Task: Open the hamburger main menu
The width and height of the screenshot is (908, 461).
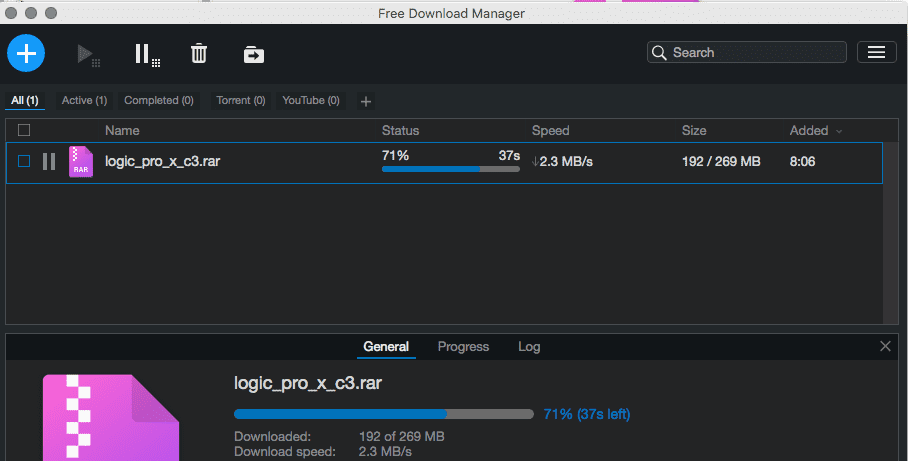Action: [876, 53]
